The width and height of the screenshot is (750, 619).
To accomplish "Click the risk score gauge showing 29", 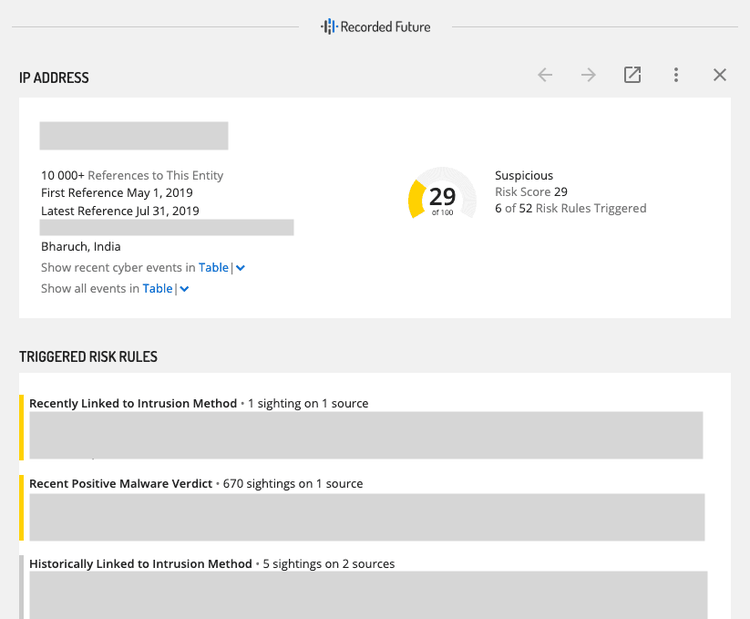I will [x=442, y=197].
